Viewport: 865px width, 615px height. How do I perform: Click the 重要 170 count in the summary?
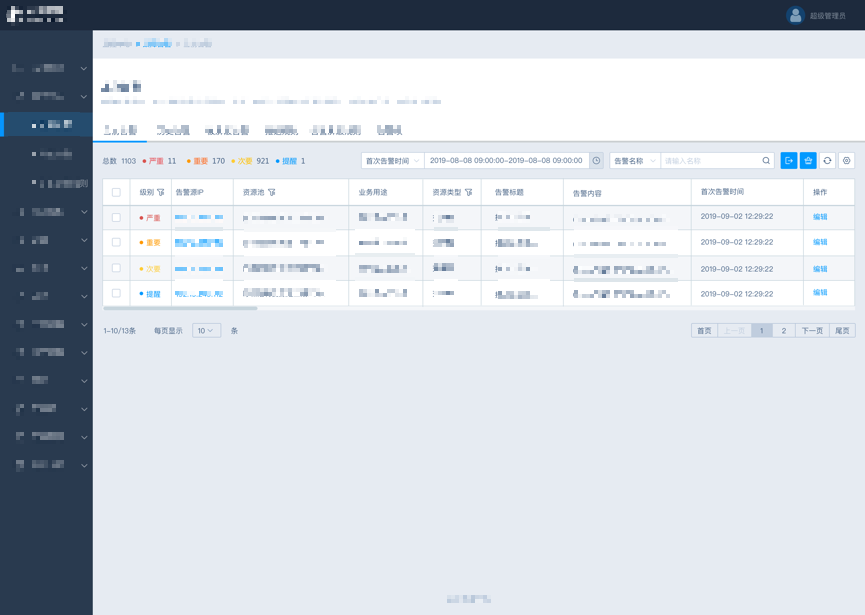click(x=206, y=161)
